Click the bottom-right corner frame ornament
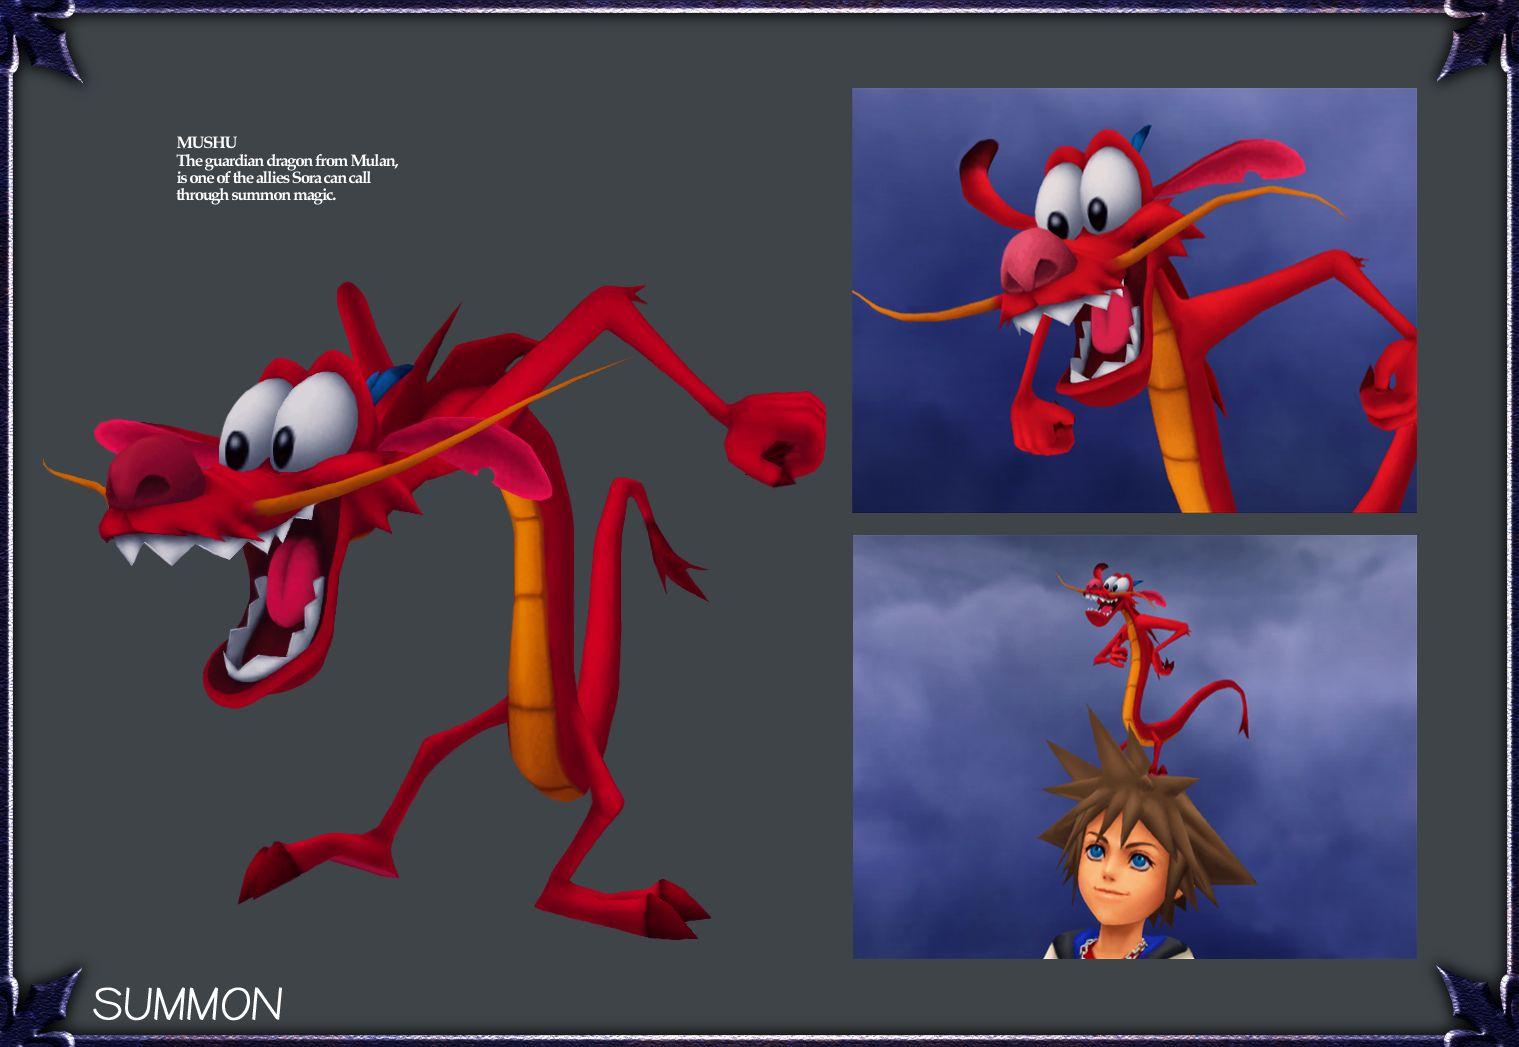Viewport: 1519px width, 1047px height. 1478,1003
